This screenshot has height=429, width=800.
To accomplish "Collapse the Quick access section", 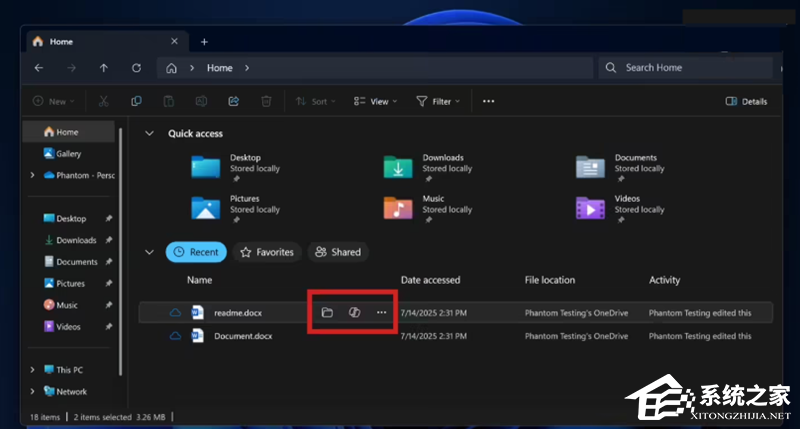I will coord(150,133).
